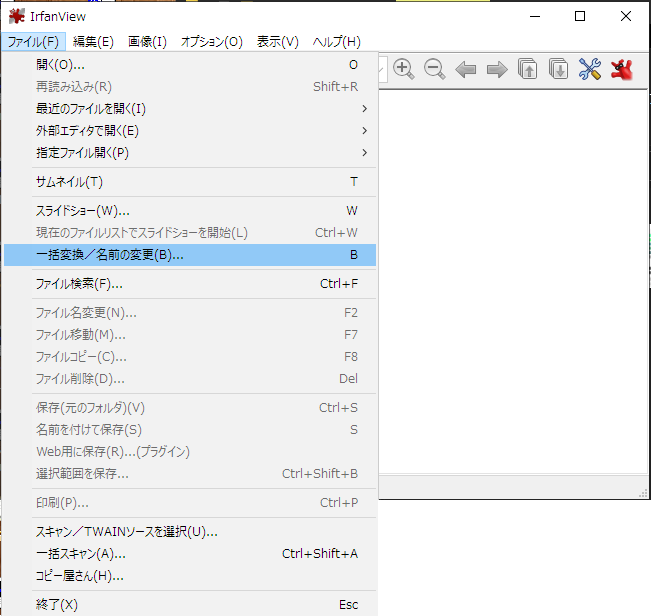
Task: Choose スキャン／TWAINソースを選択(U)... entry
Action: coord(190,532)
